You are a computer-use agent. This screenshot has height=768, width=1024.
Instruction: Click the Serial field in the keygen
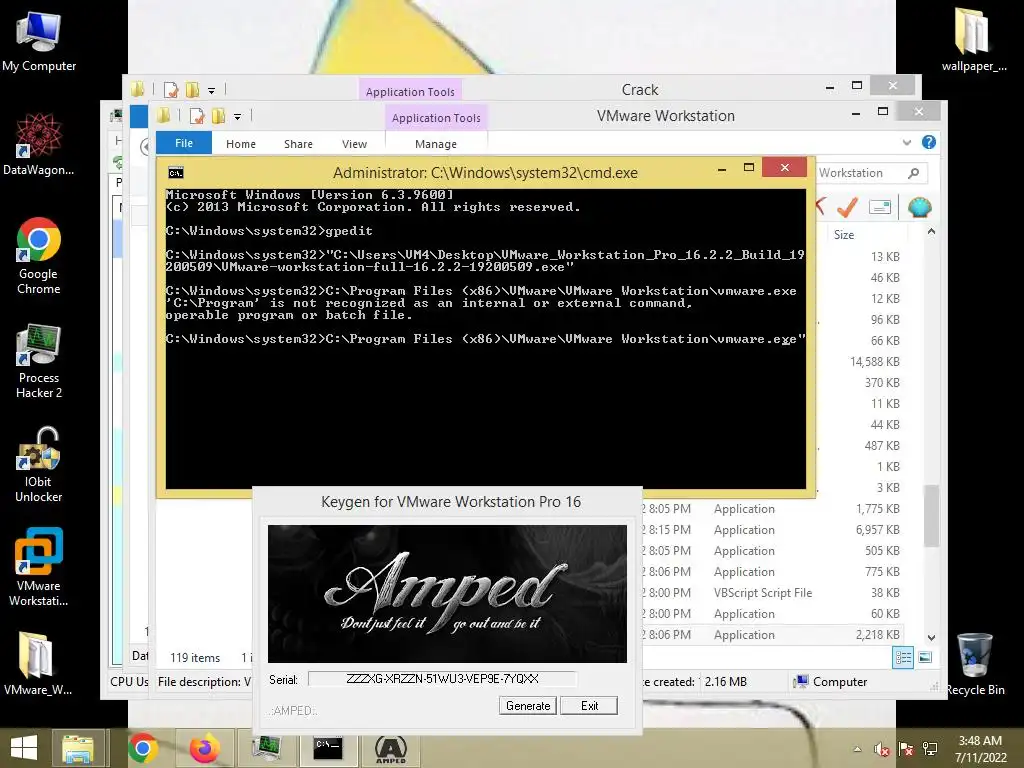[442, 679]
